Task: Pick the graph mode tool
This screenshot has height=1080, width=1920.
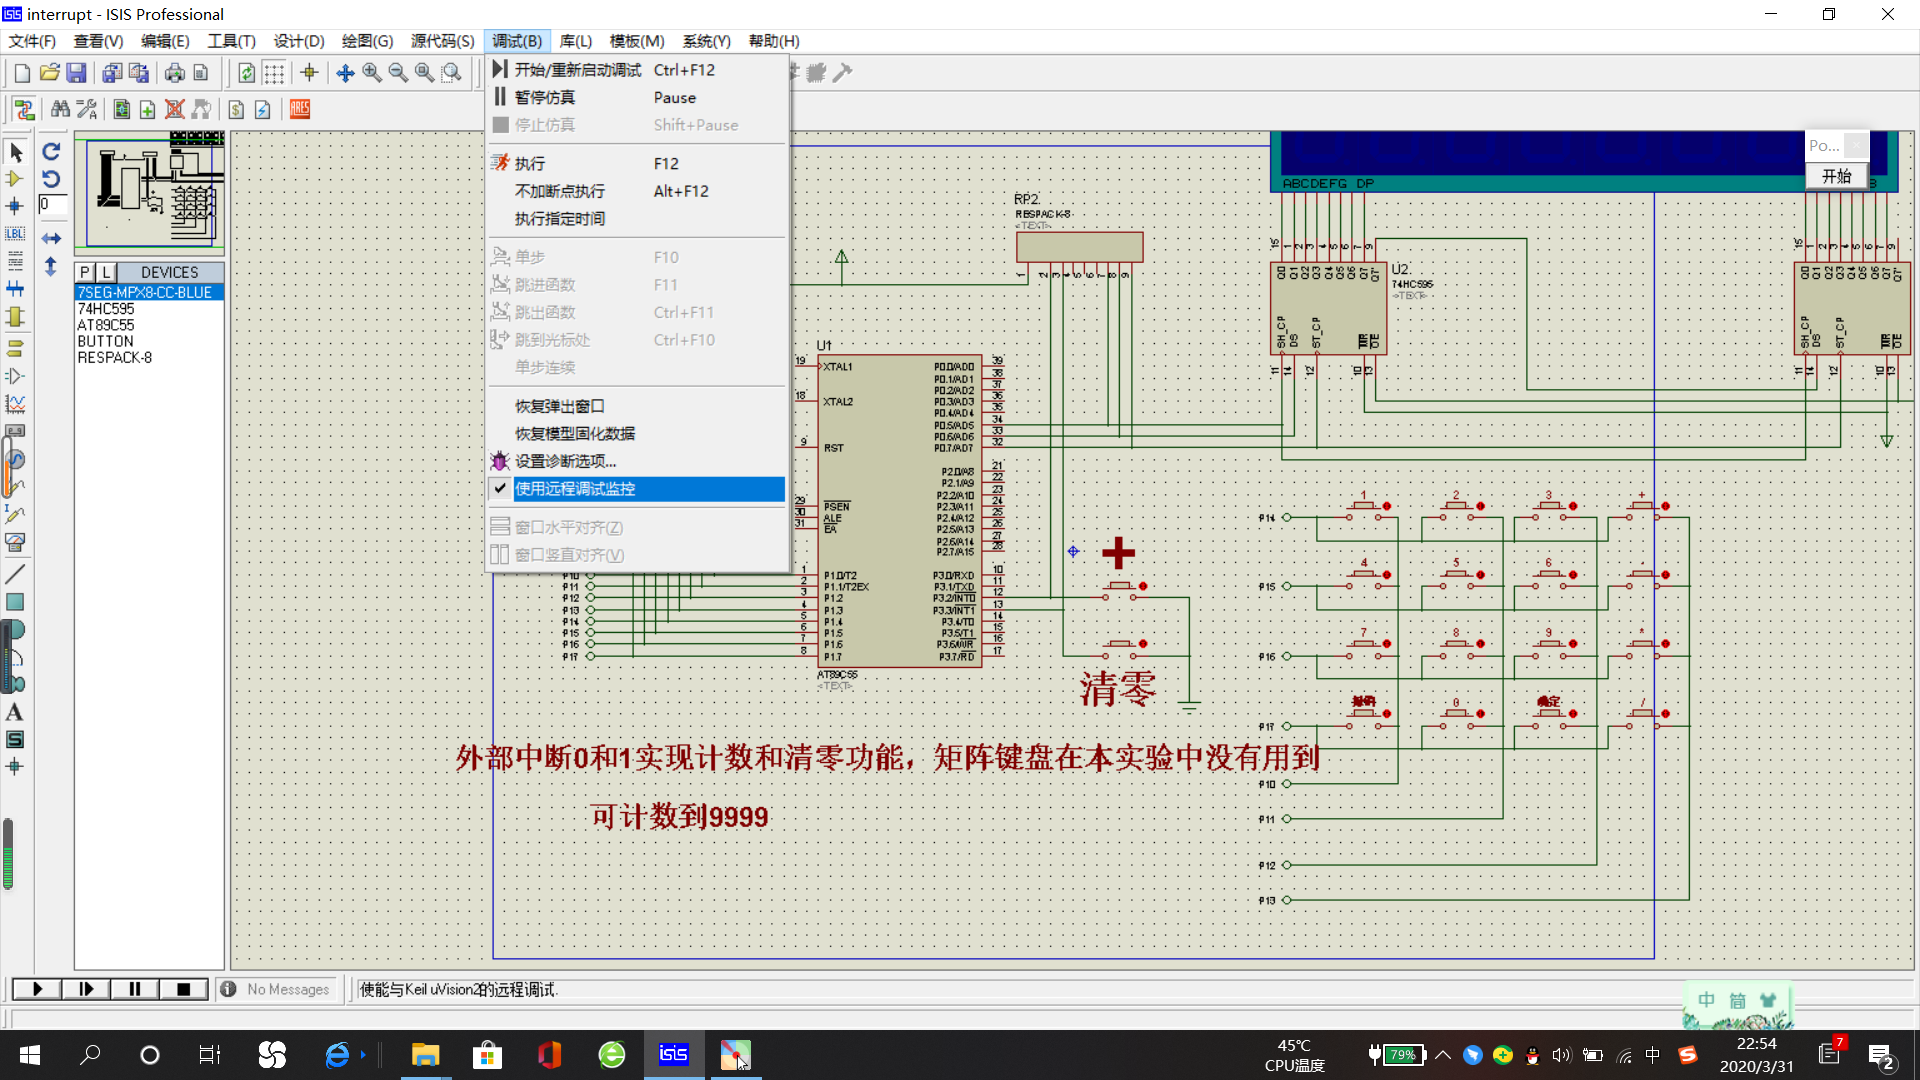Action: coord(15,404)
